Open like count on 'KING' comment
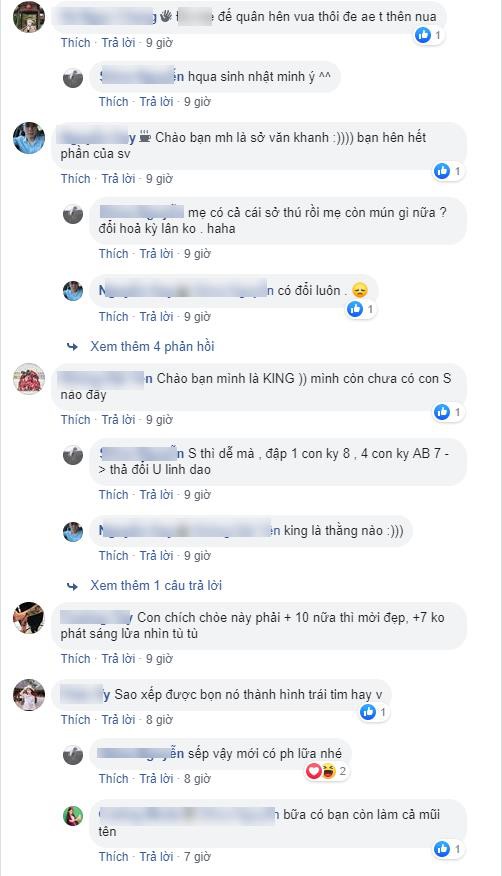 [x=457, y=412]
